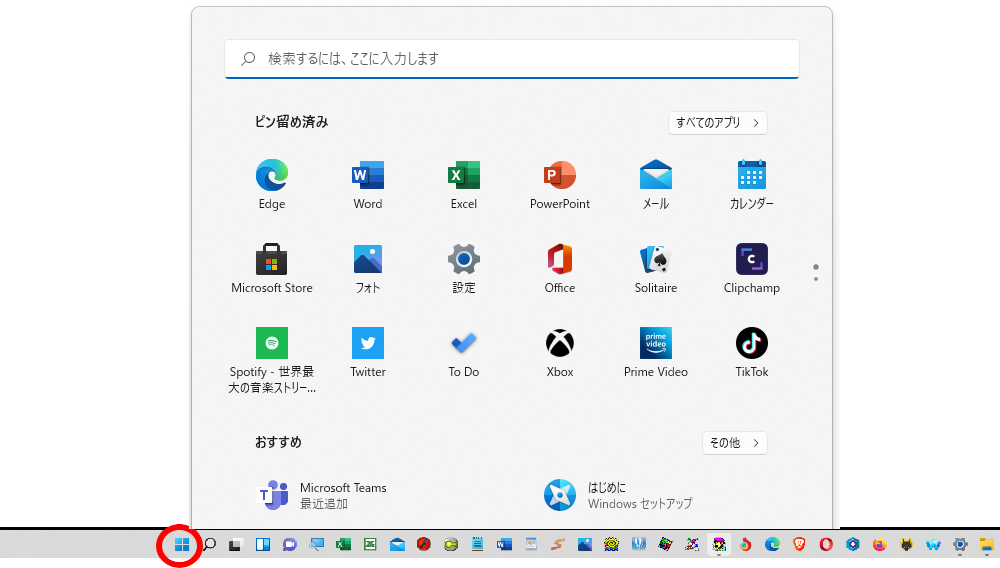Open File Explorer folder on taskbar
The width and height of the screenshot is (1000, 568).
pyautogui.click(x=987, y=544)
